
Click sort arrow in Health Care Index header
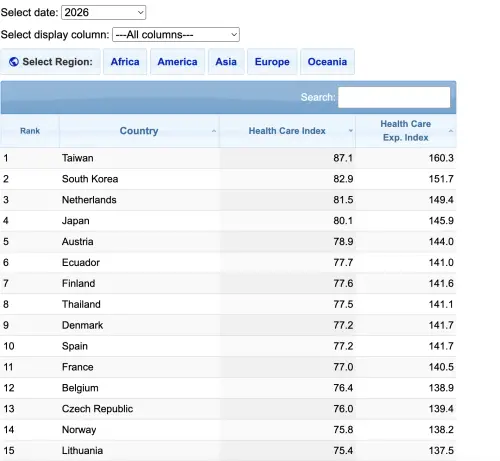tap(351, 131)
